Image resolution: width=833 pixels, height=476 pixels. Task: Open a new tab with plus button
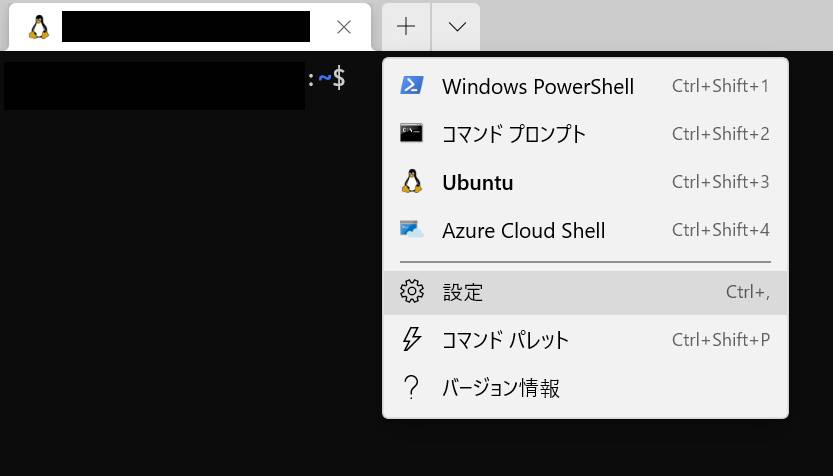coord(406,27)
